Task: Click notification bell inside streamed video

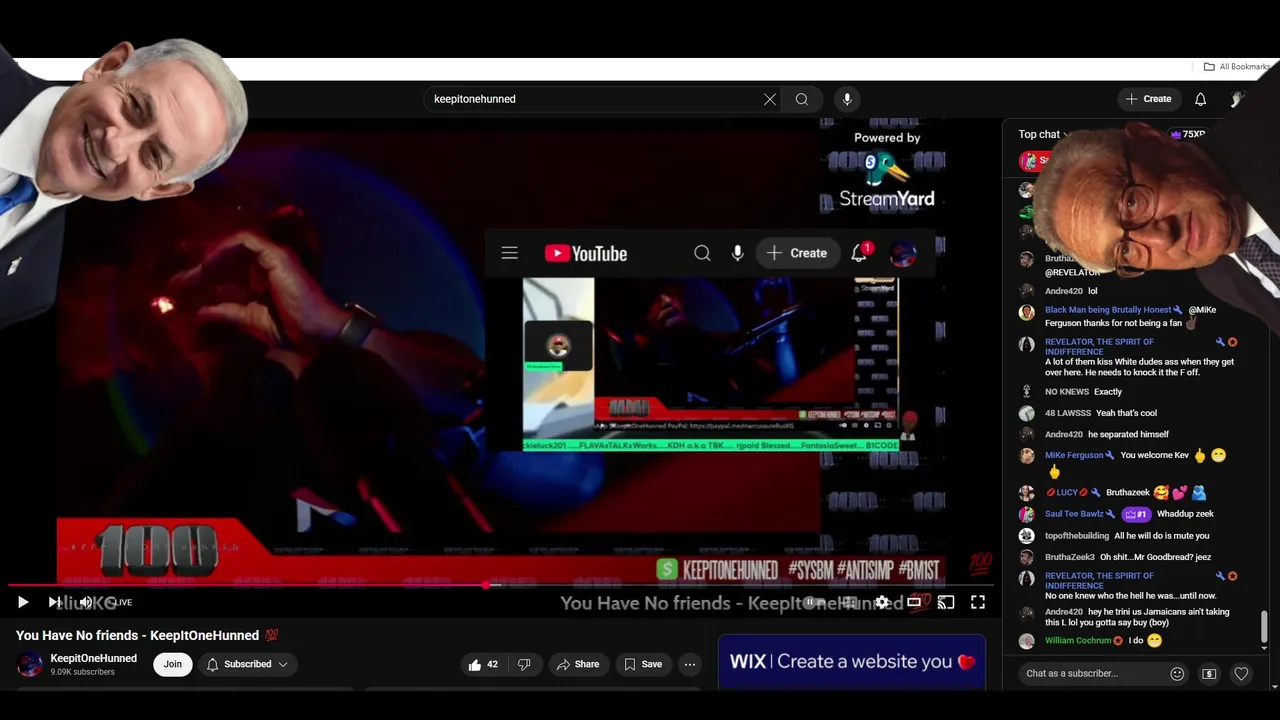Action: click(859, 253)
